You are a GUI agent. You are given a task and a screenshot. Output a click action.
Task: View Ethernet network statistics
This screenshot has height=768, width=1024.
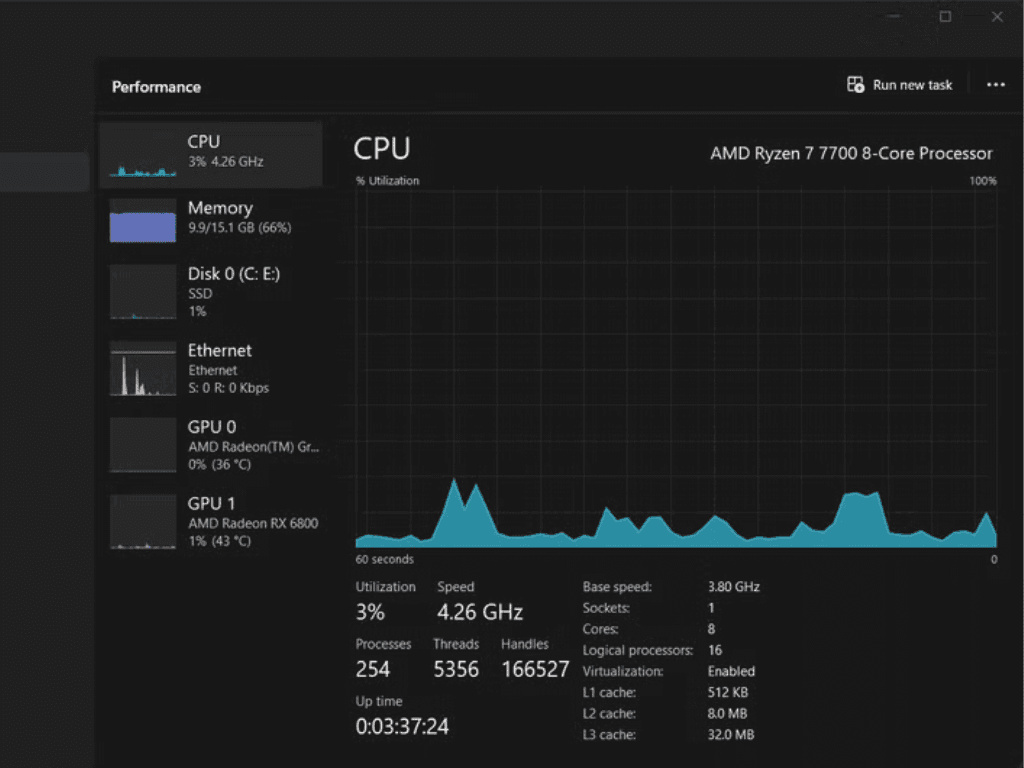click(x=210, y=368)
